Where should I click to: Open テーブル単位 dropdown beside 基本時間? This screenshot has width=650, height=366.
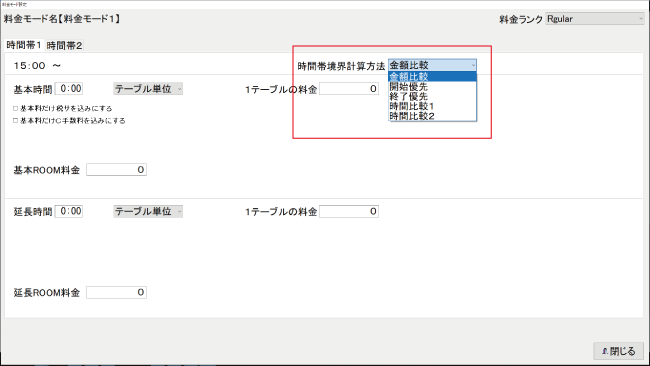pos(148,89)
